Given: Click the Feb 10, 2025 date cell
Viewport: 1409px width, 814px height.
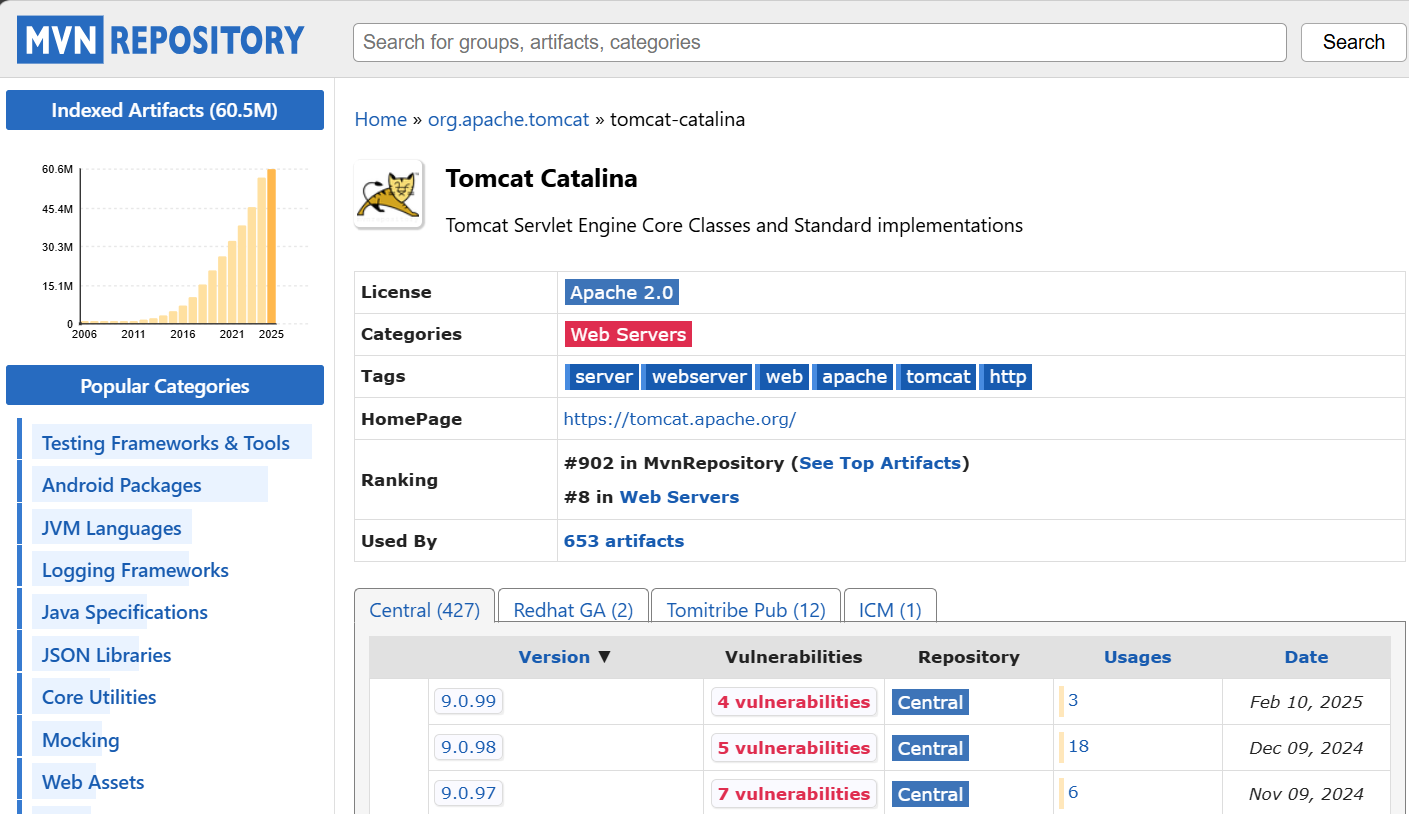Looking at the screenshot, I should tap(1306, 702).
